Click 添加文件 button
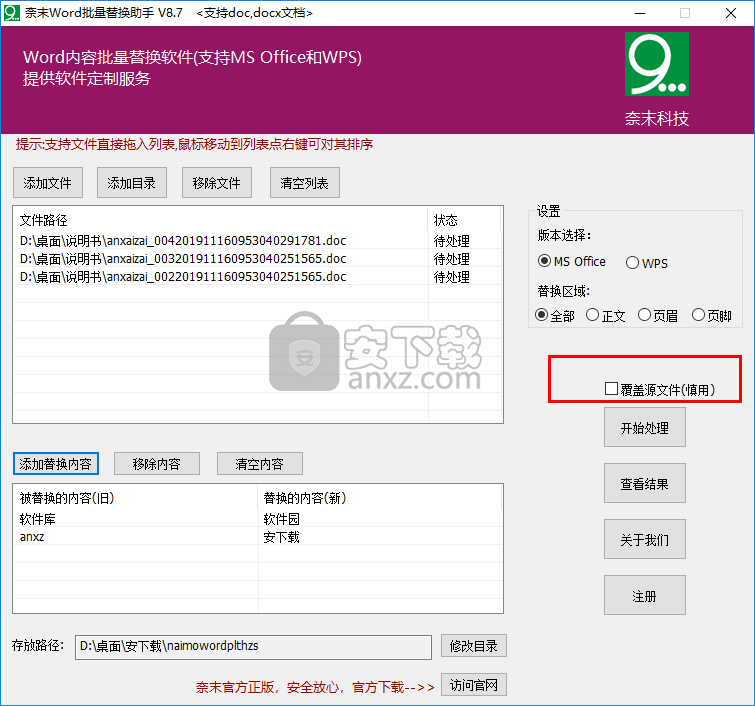The height and width of the screenshot is (706, 755). (x=48, y=183)
